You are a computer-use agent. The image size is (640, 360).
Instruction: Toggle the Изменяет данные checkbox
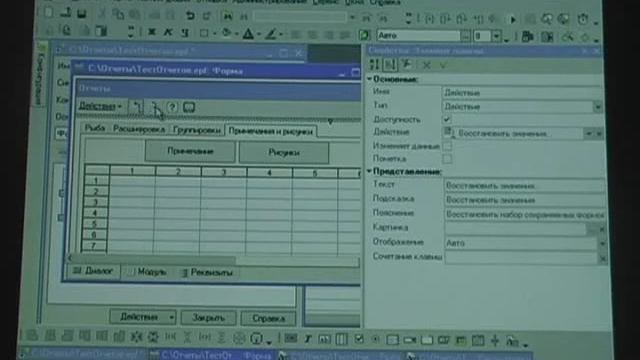[447, 146]
